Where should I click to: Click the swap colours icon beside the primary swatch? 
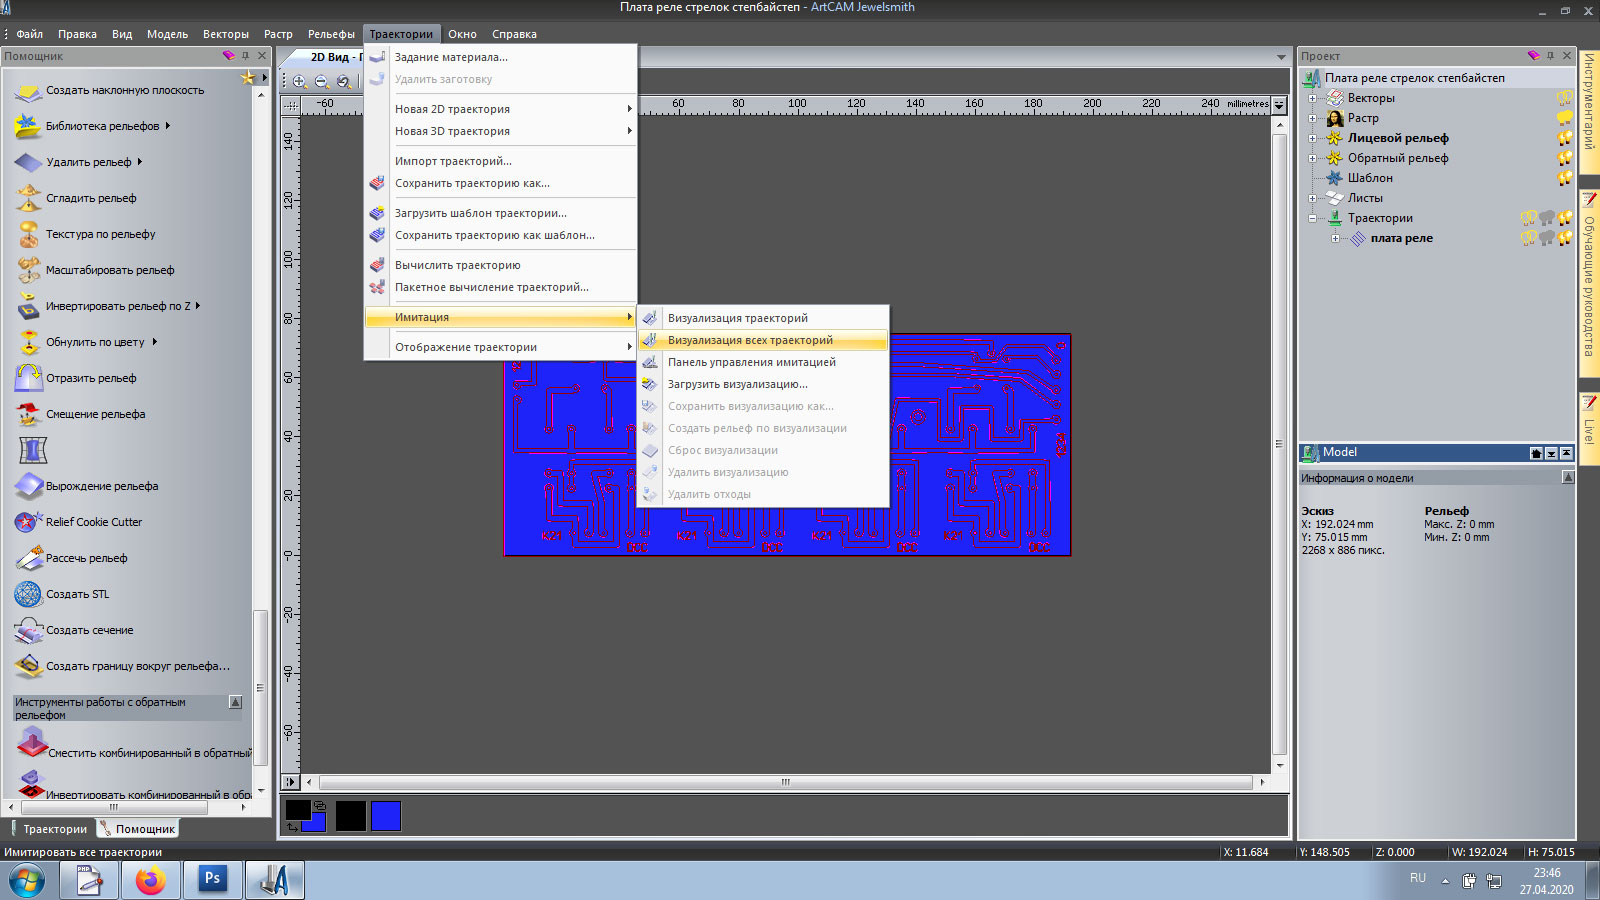pyautogui.click(x=293, y=827)
